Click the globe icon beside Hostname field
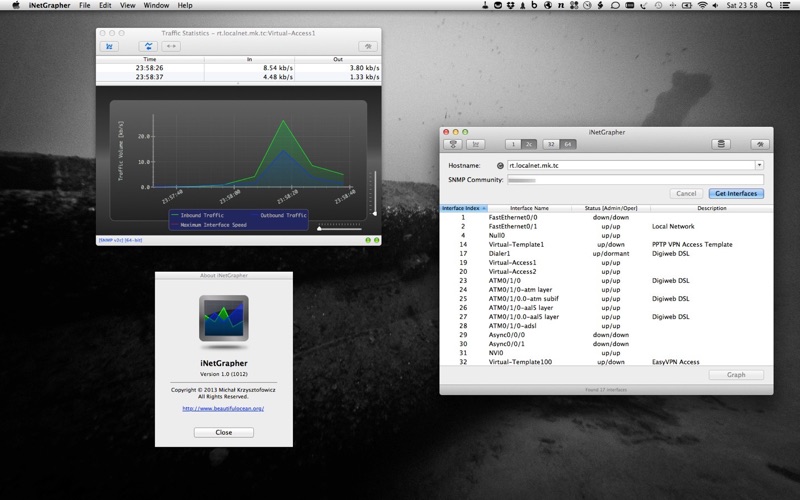Viewport: 800px width, 500px height. [500, 165]
